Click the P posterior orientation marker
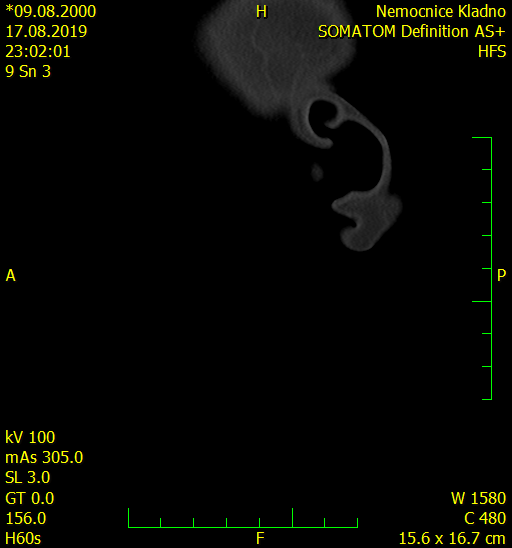Image resolution: width=512 pixels, height=548 pixels. click(x=502, y=275)
